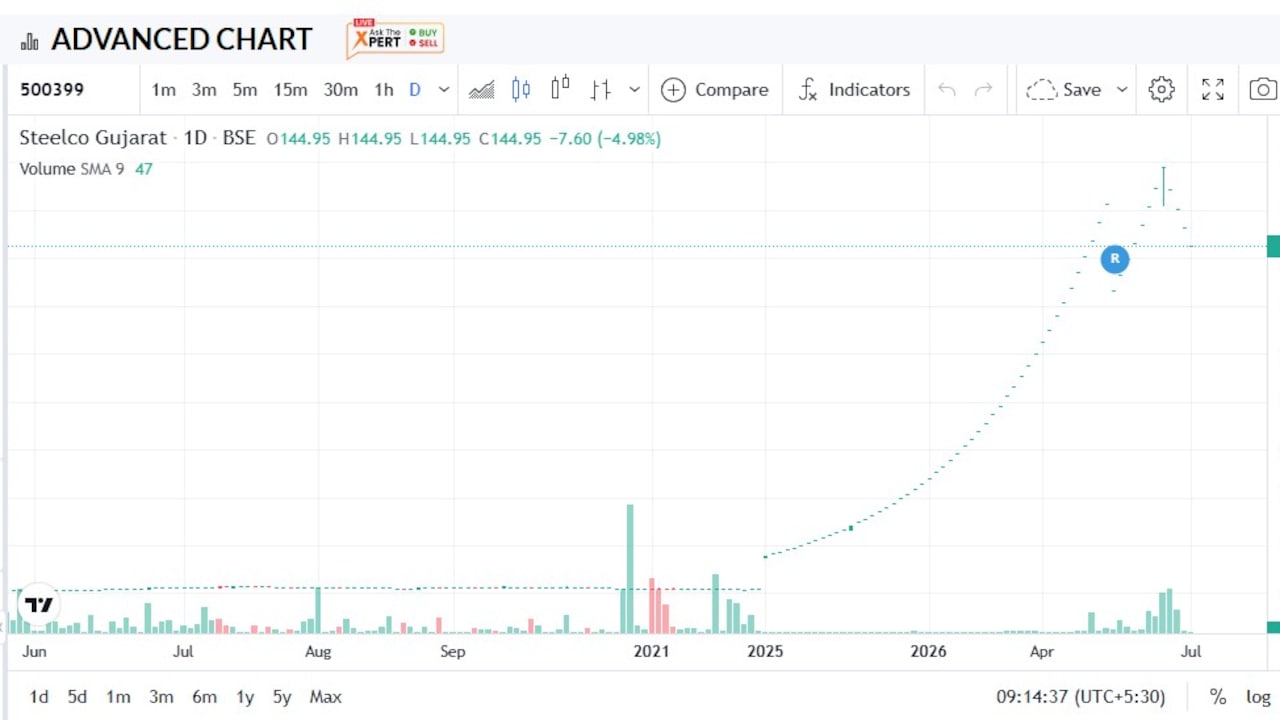Toggle percentage scale
This screenshot has height=720, width=1280.
pos(1218,697)
